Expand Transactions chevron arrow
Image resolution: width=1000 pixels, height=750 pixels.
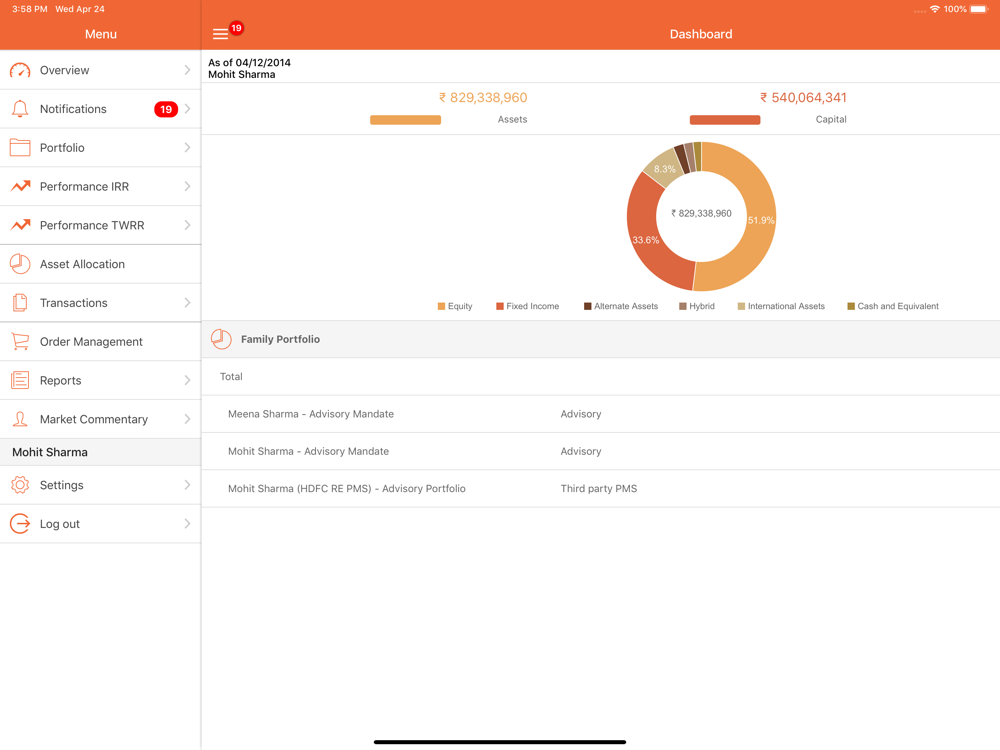[x=187, y=303]
